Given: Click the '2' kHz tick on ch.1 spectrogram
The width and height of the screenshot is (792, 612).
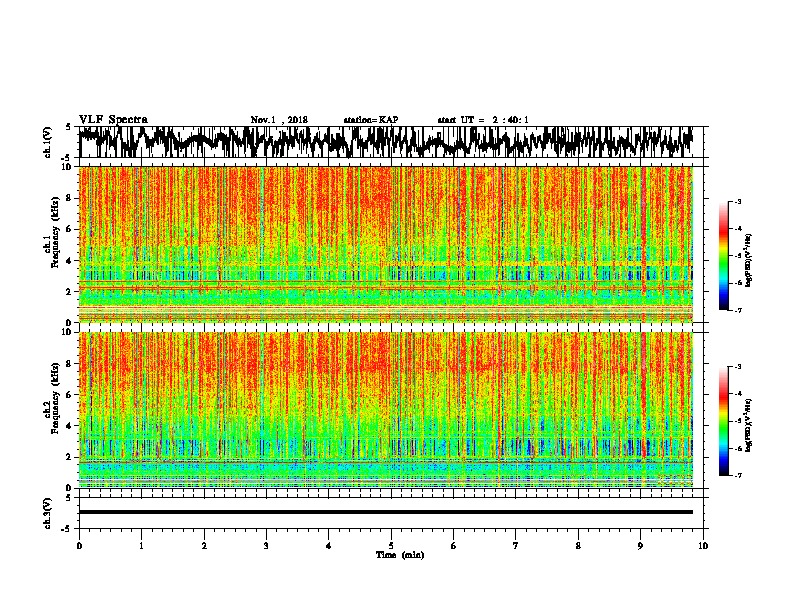Looking at the screenshot, I should (71, 292).
